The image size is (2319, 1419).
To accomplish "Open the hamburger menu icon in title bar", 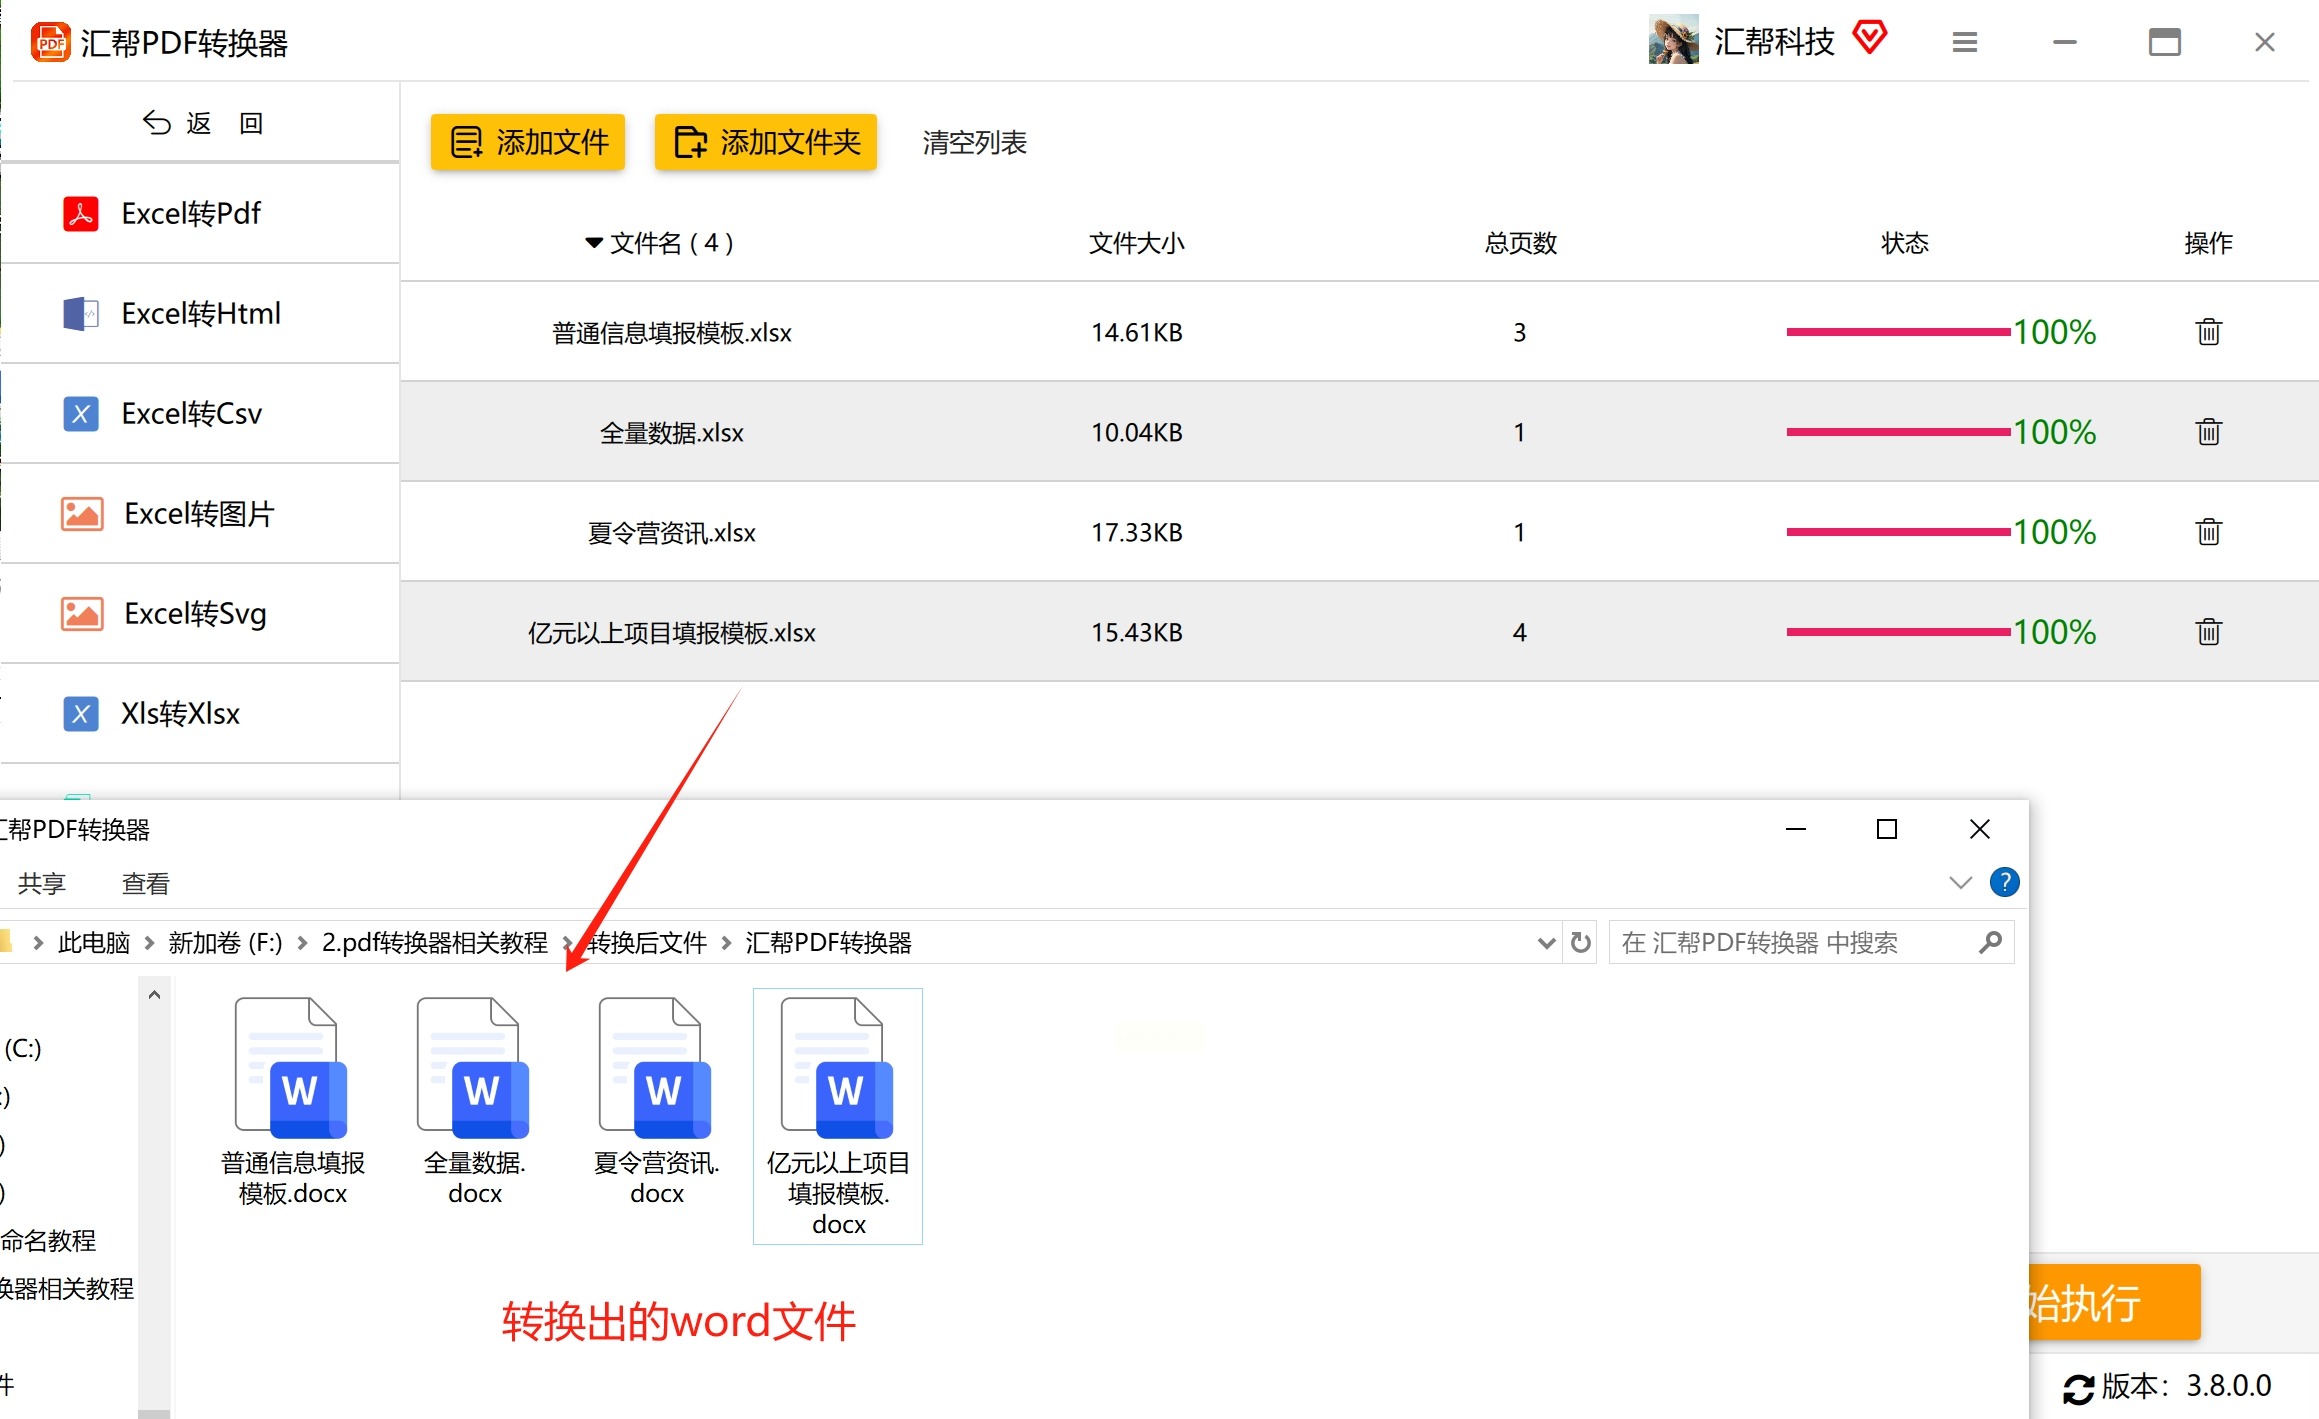I will pos(1964,42).
